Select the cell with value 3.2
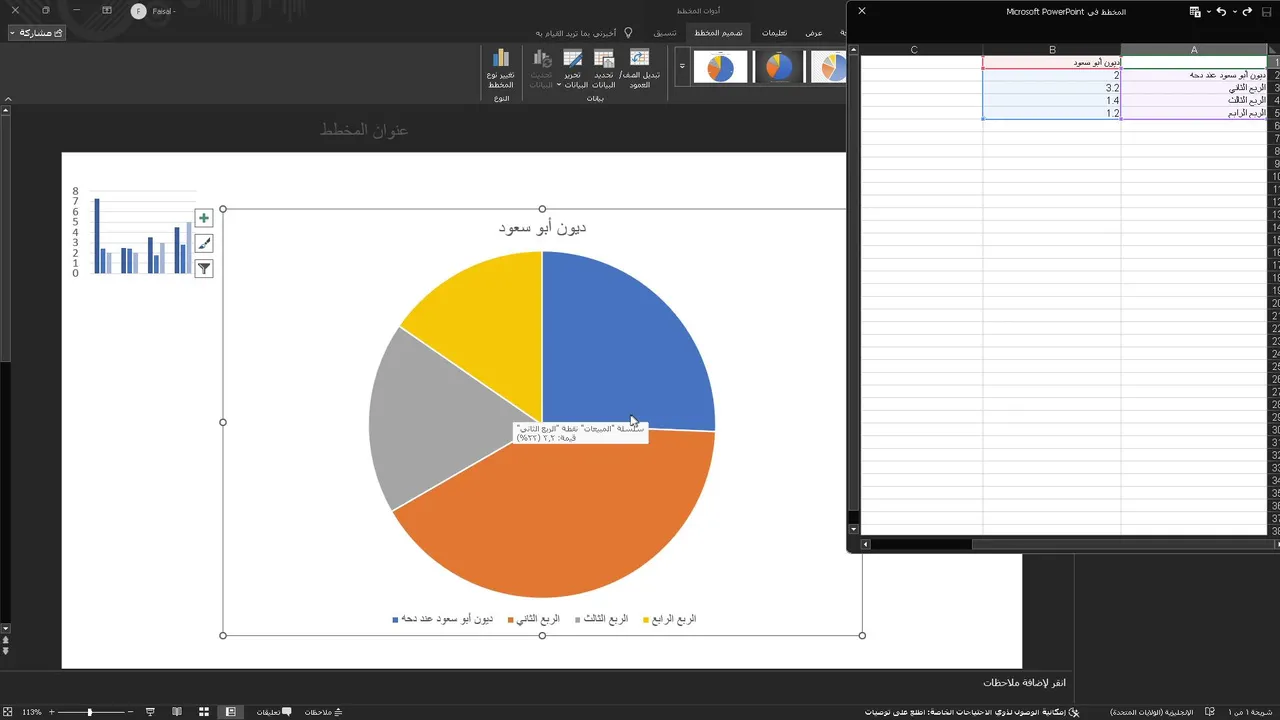This screenshot has height=720, width=1280. (1052, 88)
